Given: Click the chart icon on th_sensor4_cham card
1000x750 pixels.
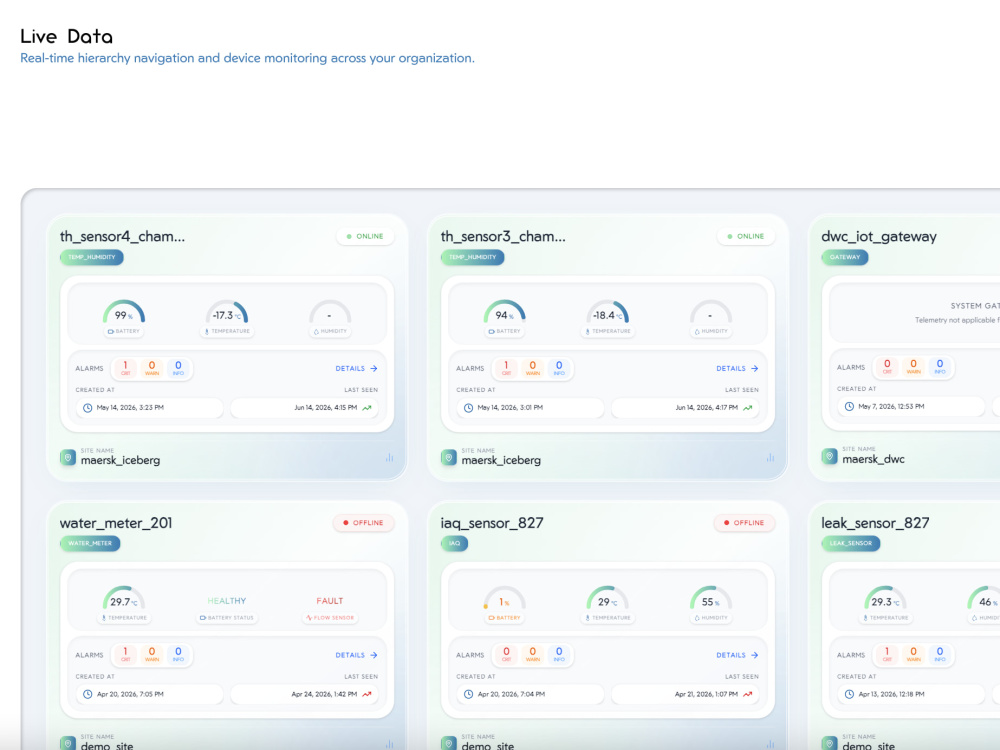Looking at the screenshot, I should pos(389,458).
